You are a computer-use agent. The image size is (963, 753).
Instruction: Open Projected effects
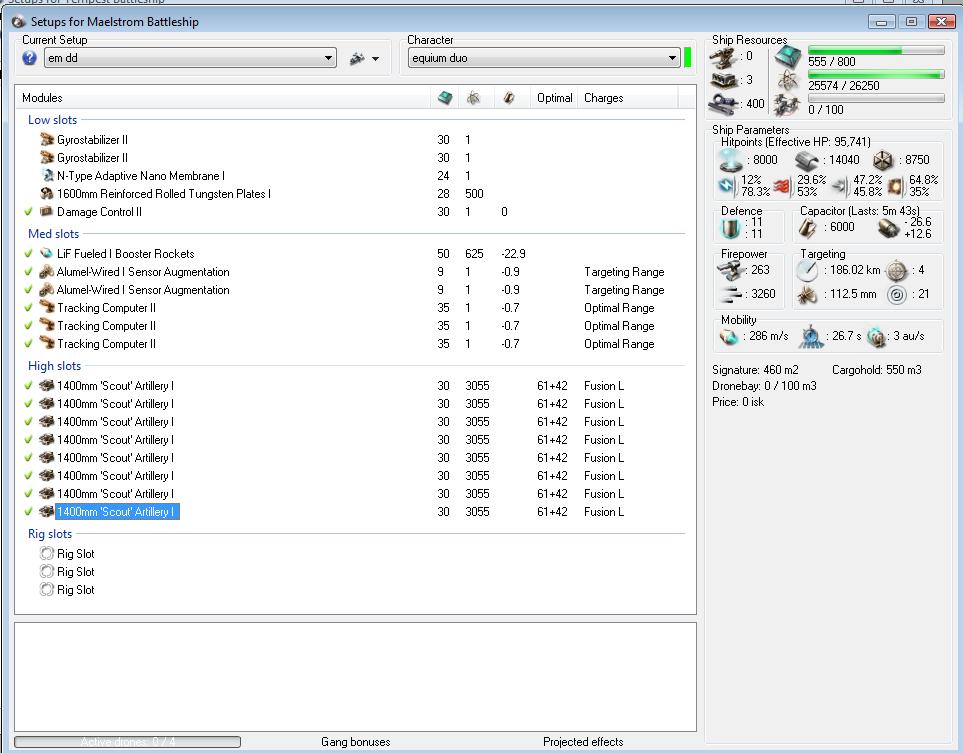click(x=583, y=742)
